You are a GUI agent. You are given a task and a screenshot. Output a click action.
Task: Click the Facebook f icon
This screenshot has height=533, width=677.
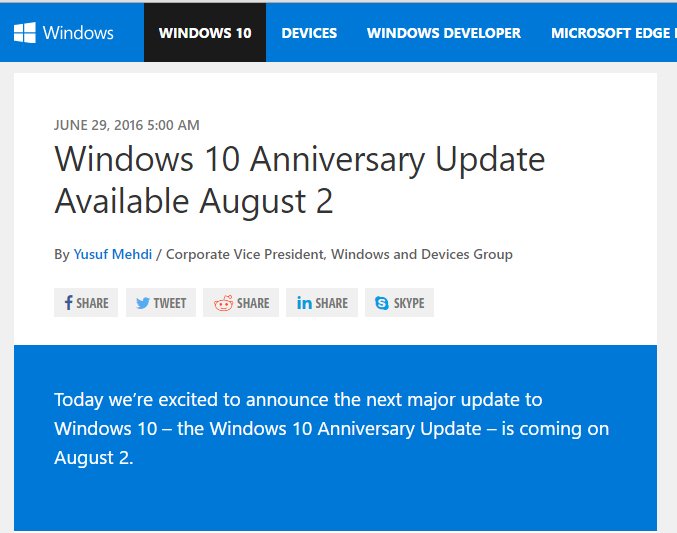point(68,302)
